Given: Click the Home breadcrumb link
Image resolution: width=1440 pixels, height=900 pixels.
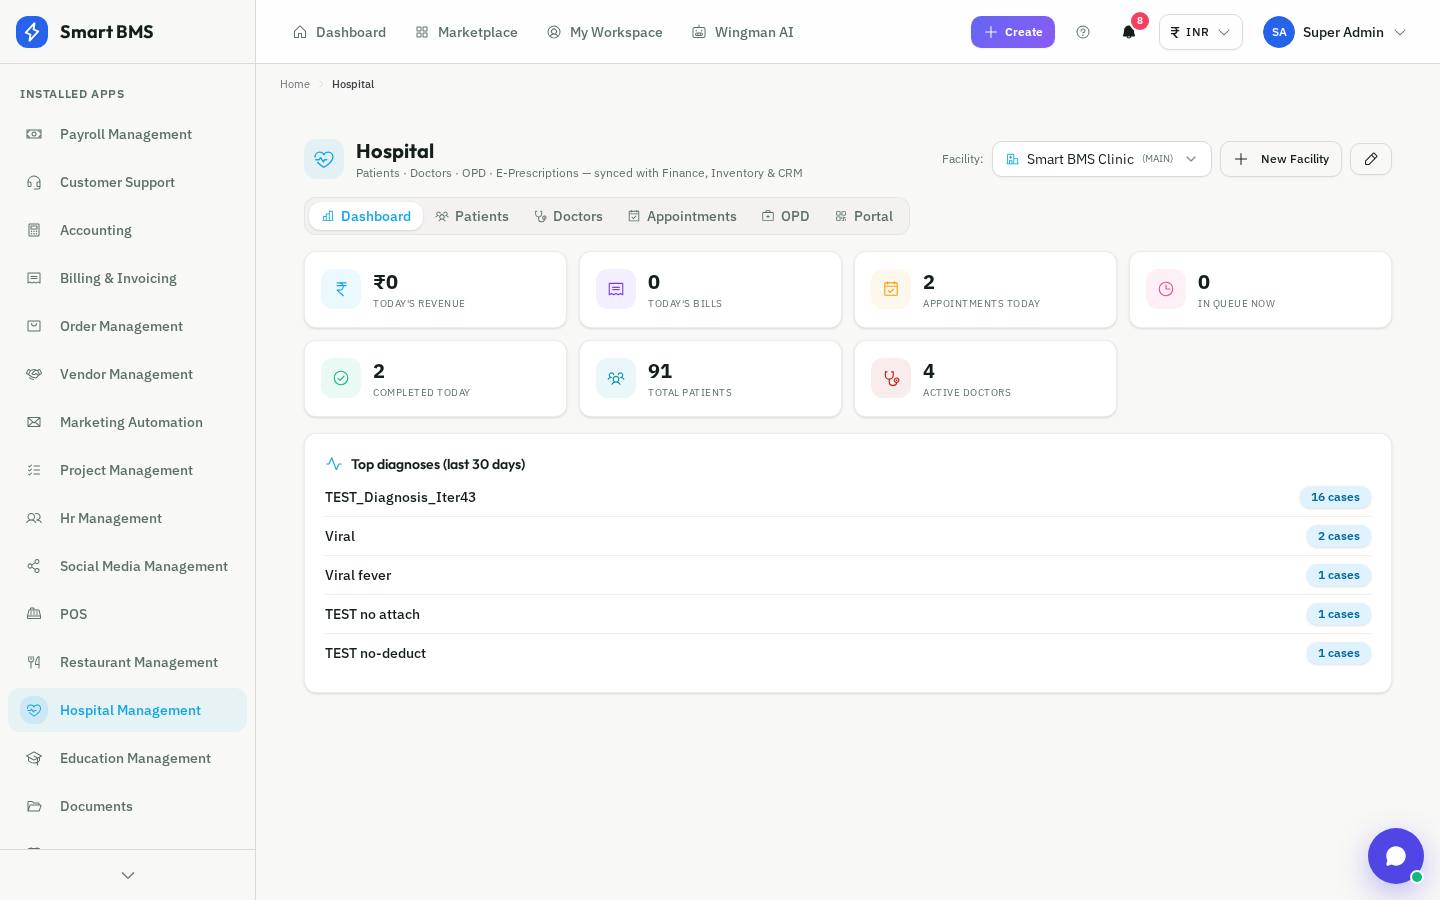Looking at the screenshot, I should pos(295,84).
